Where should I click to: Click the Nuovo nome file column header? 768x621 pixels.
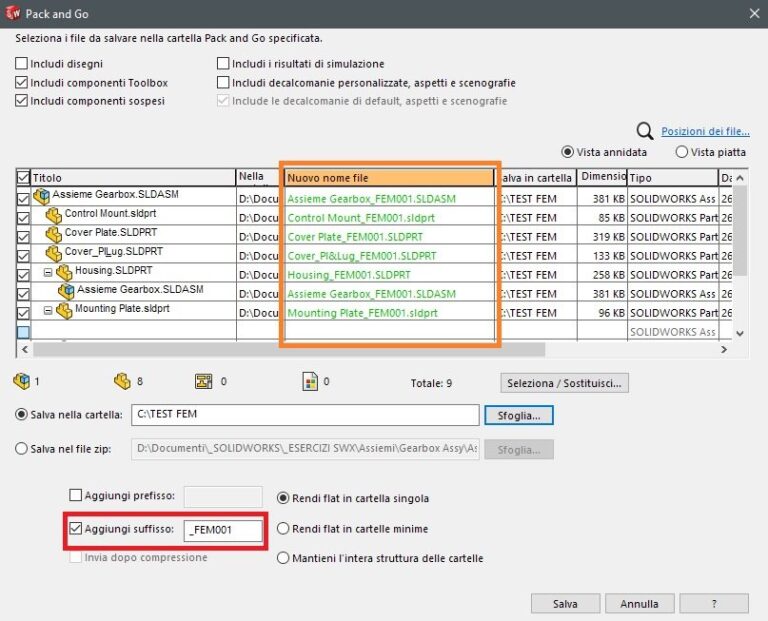click(x=389, y=177)
